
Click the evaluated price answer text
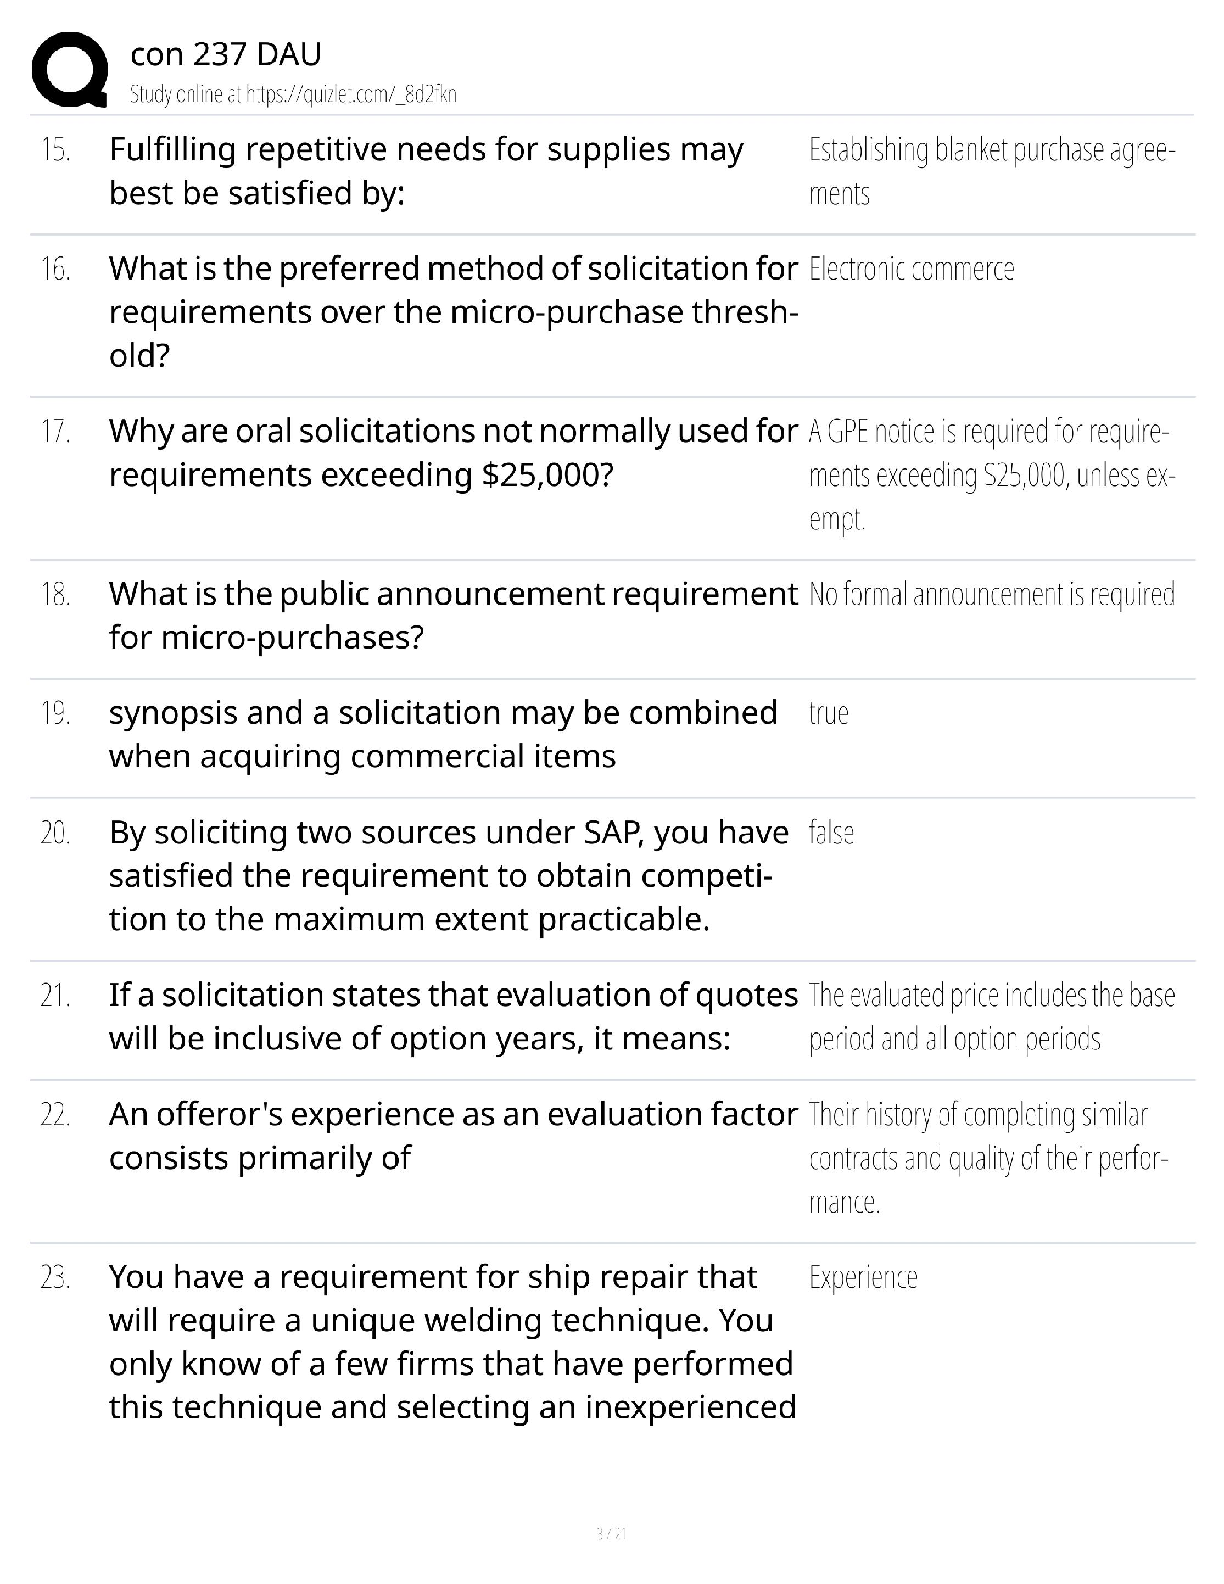coord(991,1017)
